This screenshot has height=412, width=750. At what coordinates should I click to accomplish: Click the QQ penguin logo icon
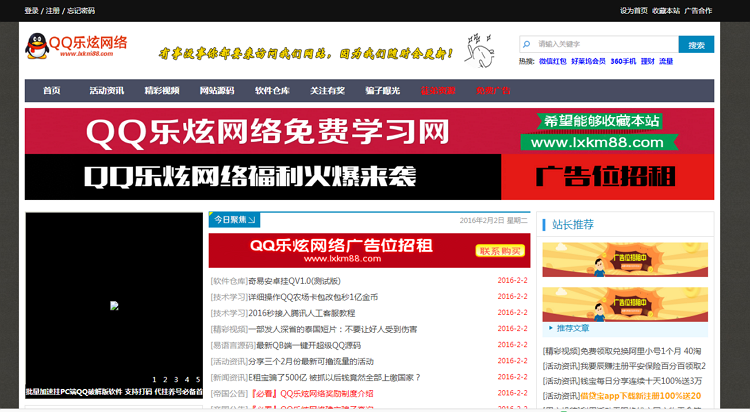(37, 46)
